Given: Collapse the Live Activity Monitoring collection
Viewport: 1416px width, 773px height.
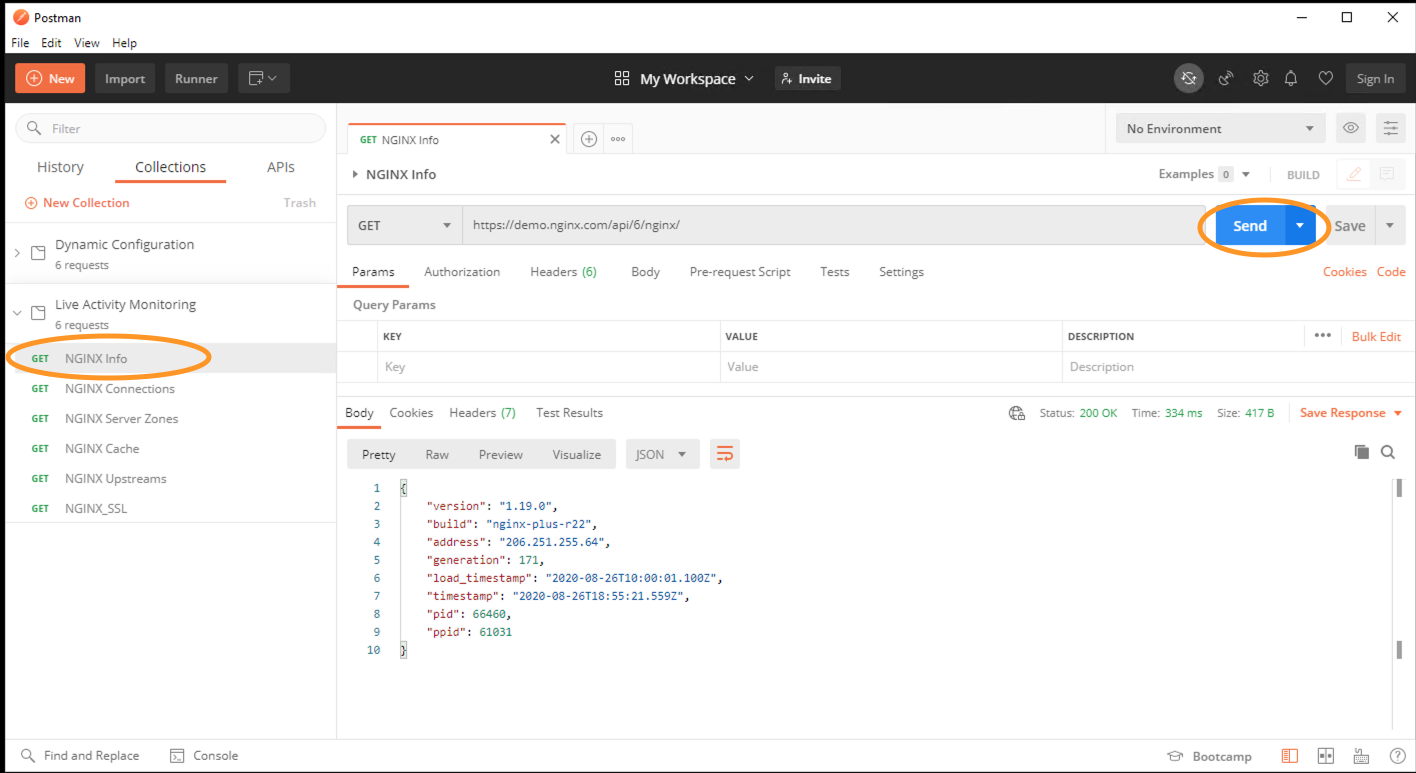Looking at the screenshot, I should pyautogui.click(x=17, y=313).
